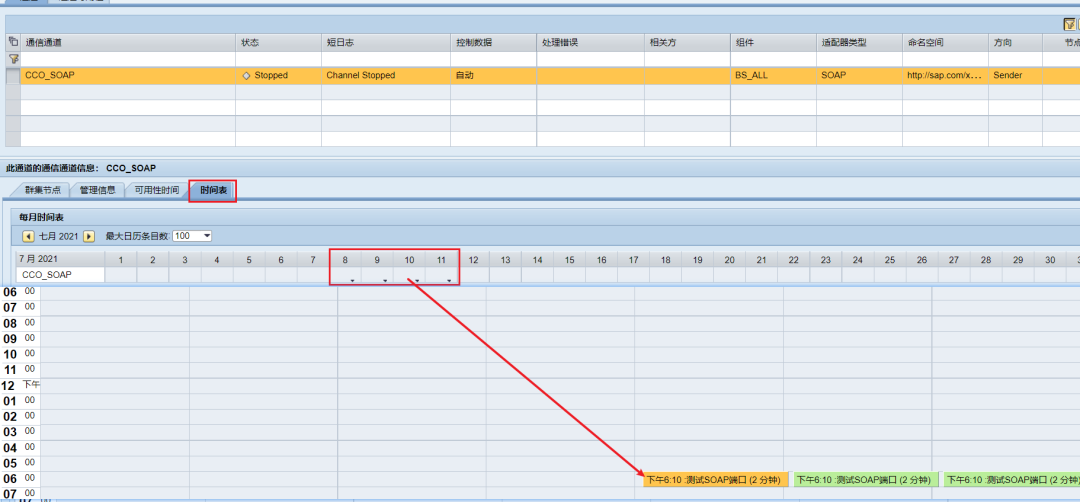The height and width of the screenshot is (502, 1080).
Task: Click the CCO_SOAP row label in calendar
Action: pyautogui.click(x=61, y=275)
